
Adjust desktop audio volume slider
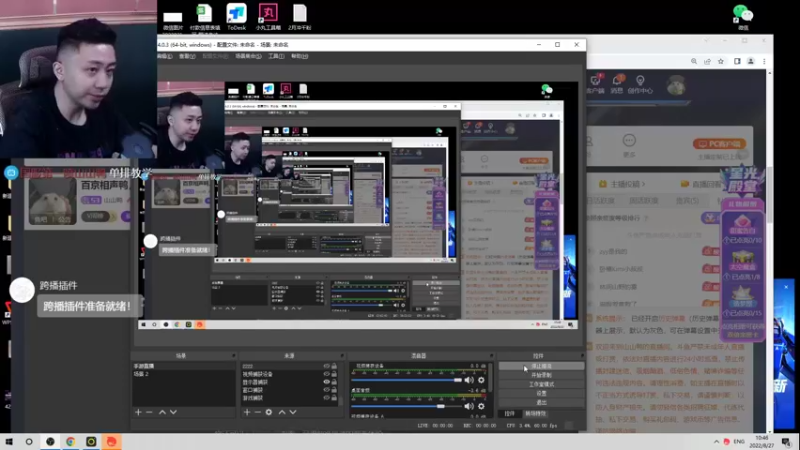pyautogui.click(x=407, y=406)
